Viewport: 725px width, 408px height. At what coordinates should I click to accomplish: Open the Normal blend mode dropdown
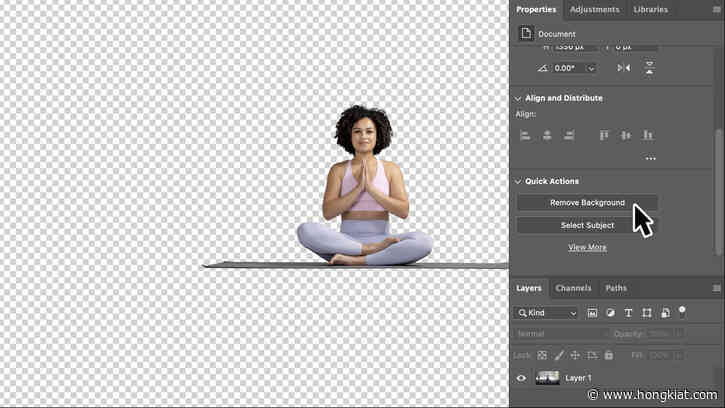(x=559, y=334)
